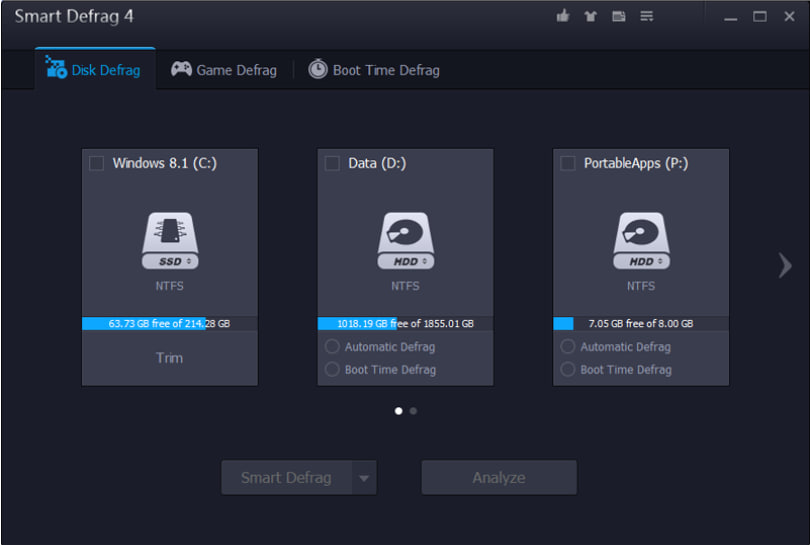Open the skin shirt icon in title bar
810x545 pixels.
click(x=590, y=17)
